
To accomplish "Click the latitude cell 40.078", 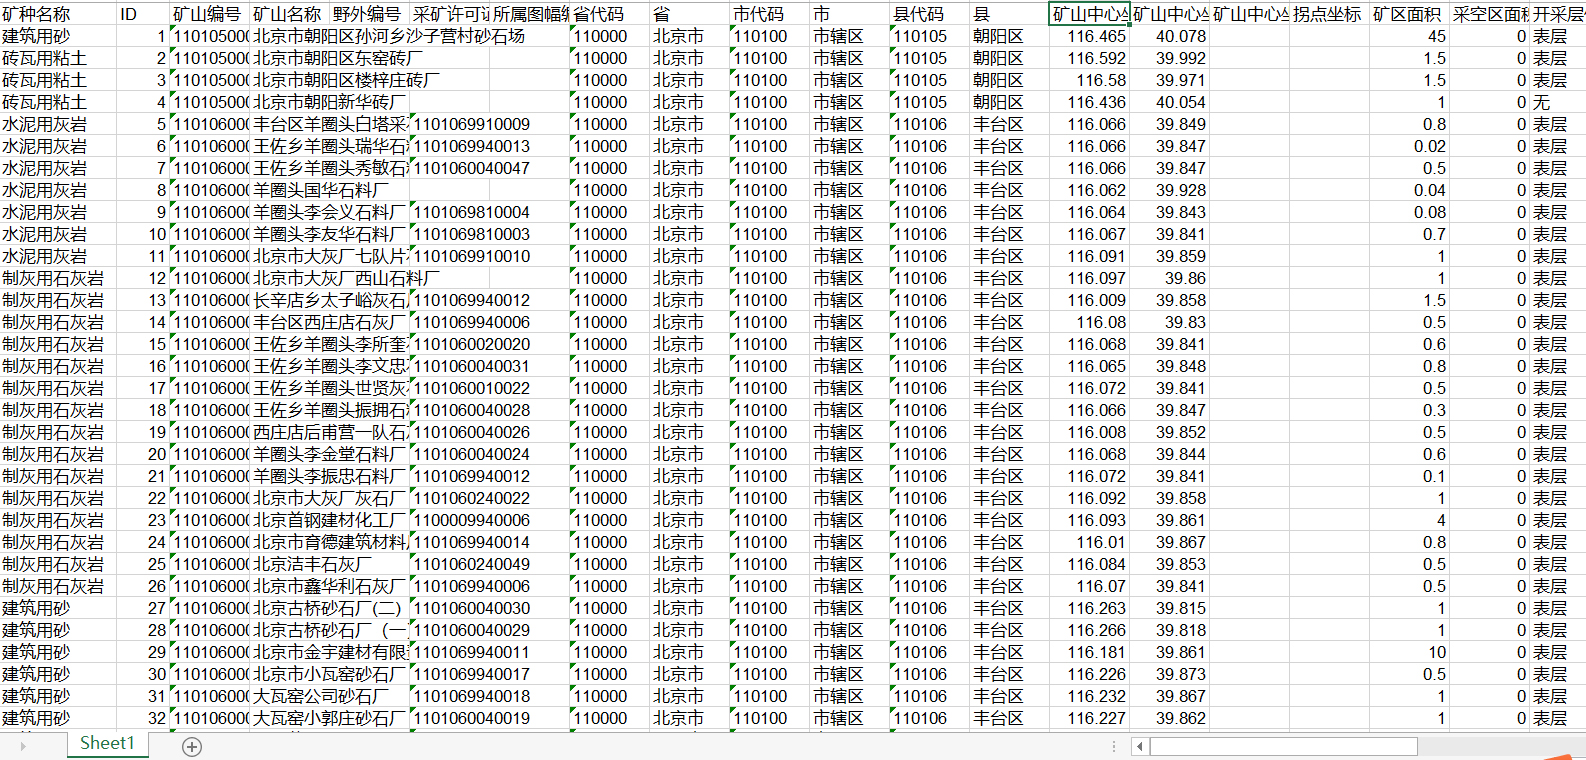I will (x=1169, y=36).
